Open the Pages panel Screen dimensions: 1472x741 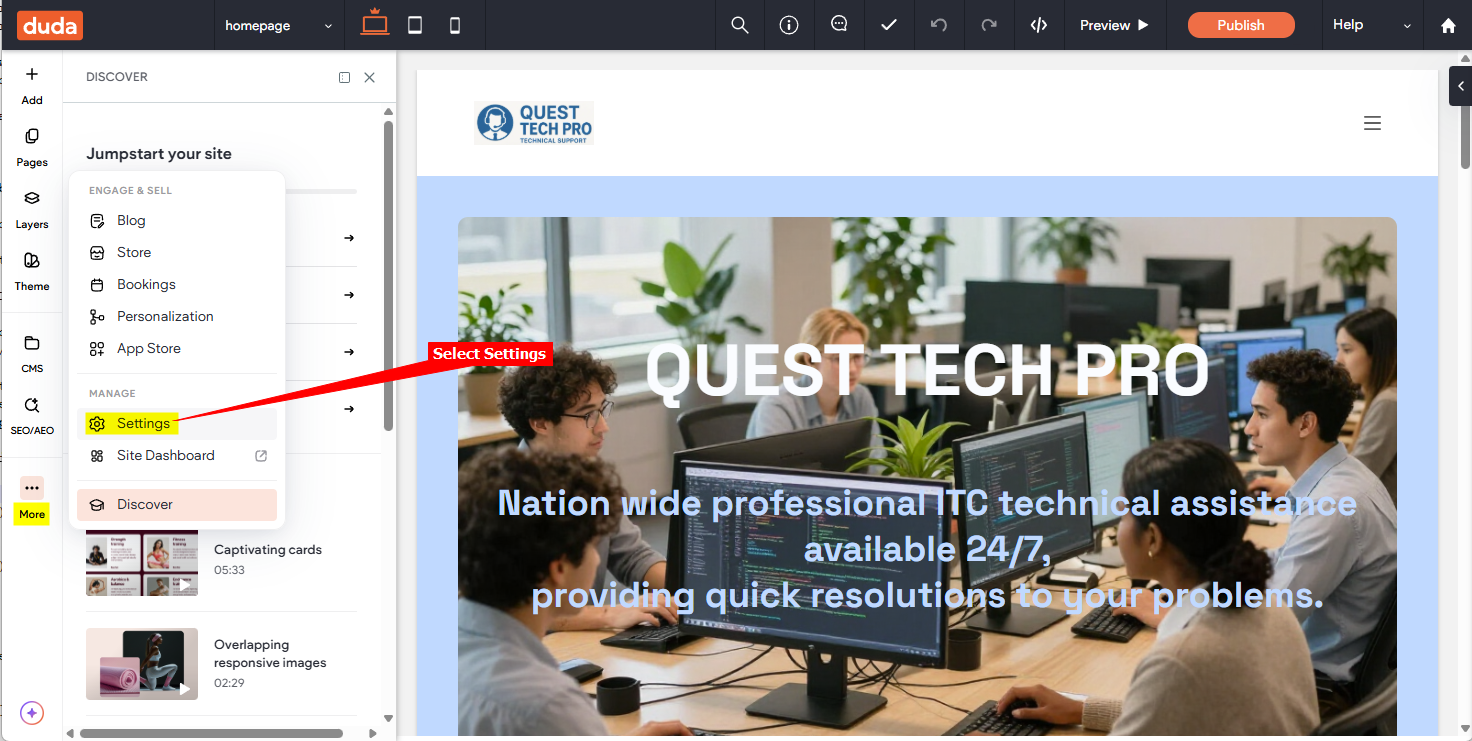click(x=32, y=148)
